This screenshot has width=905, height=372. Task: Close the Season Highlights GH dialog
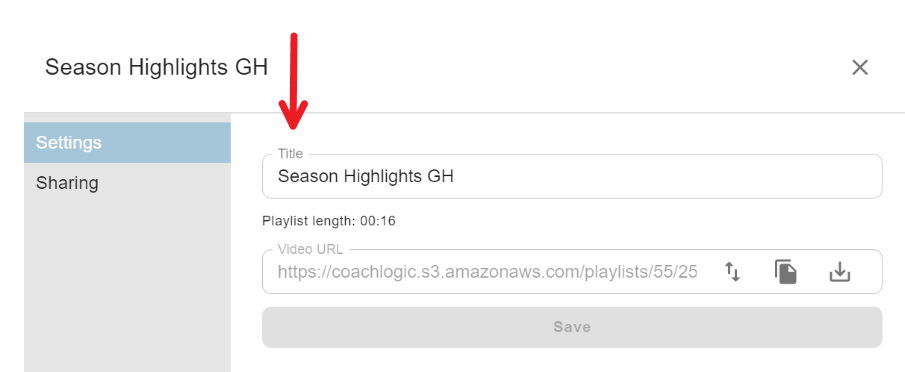click(860, 67)
